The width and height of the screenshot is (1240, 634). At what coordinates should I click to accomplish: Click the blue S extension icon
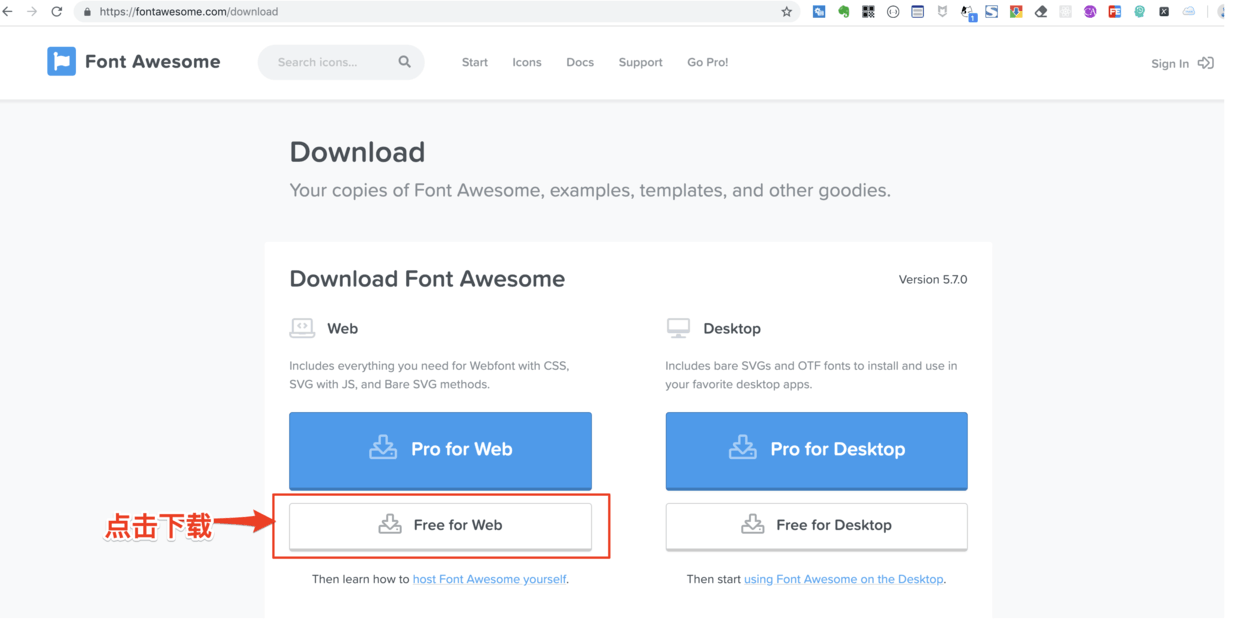[991, 12]
